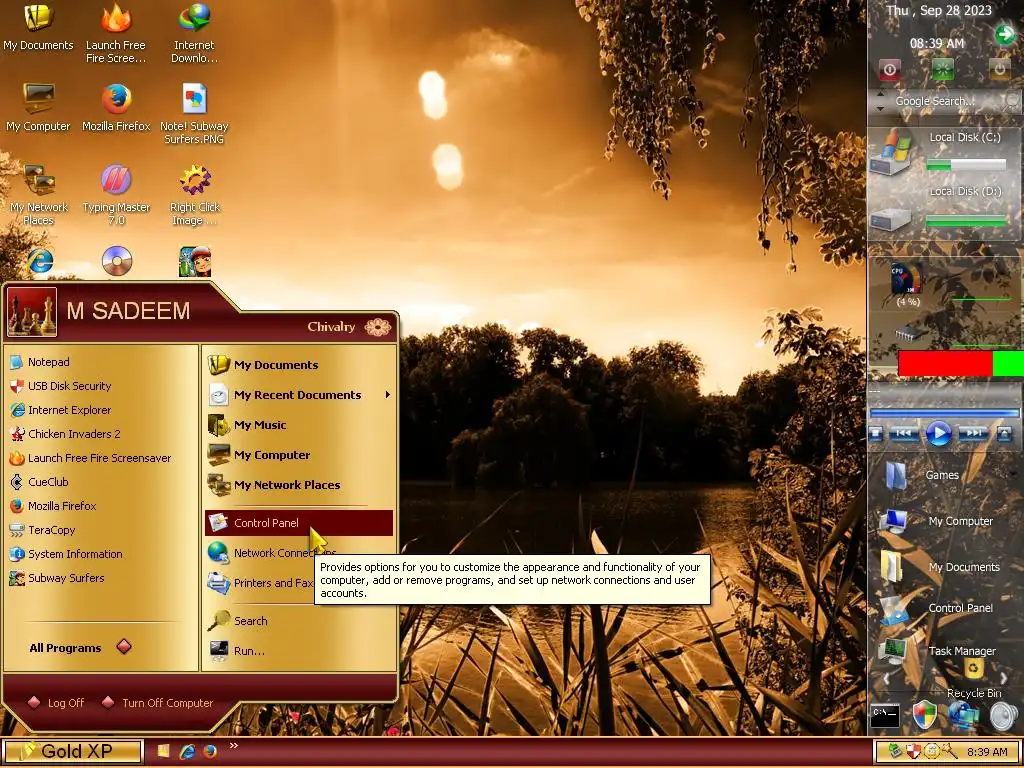1024x768 pixels.
Task: Skip to next track in media player
Action: coord(973,434)
